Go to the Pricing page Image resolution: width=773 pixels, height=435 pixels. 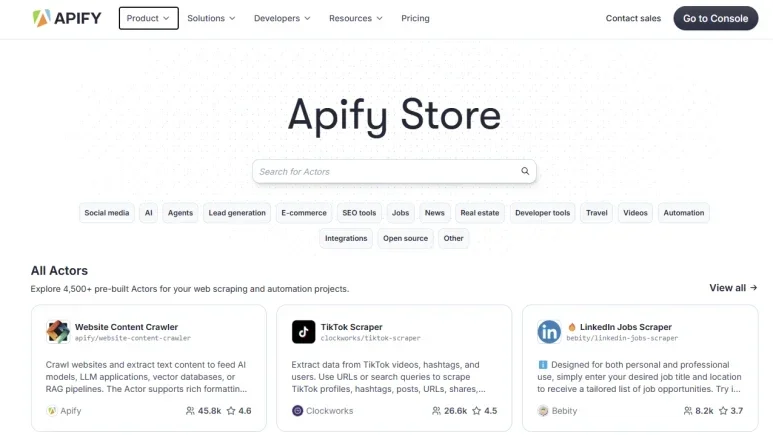pos(415,18)
